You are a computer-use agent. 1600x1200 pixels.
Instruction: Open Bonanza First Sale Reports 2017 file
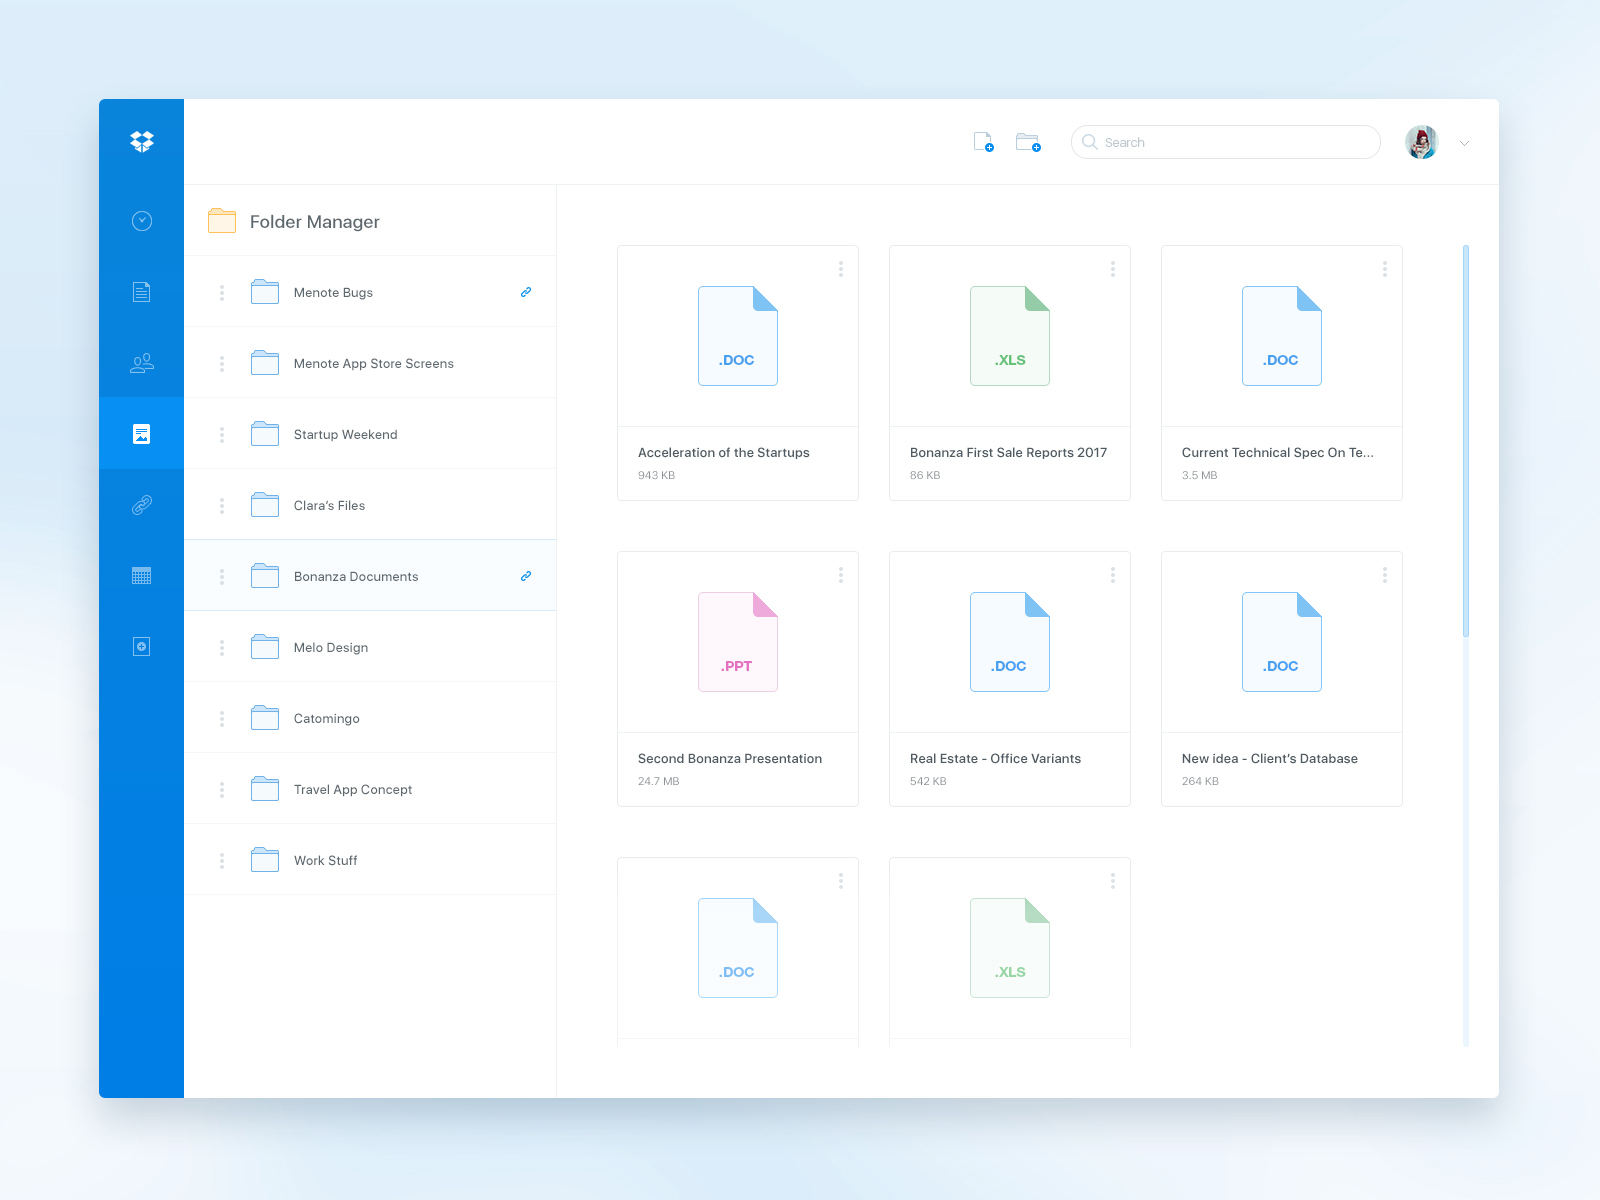pyautogui.click(x=1009, y=372)
